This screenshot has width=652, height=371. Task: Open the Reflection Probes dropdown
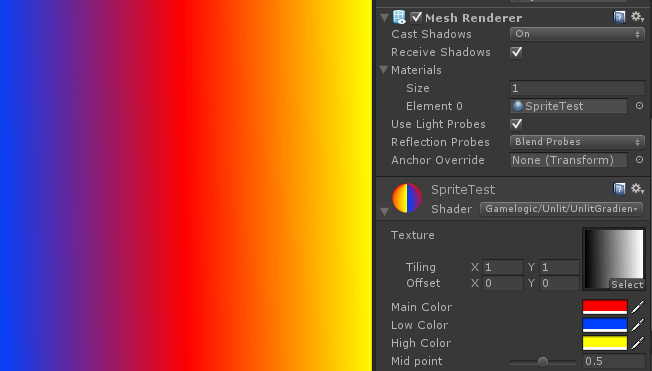point(577,142)
